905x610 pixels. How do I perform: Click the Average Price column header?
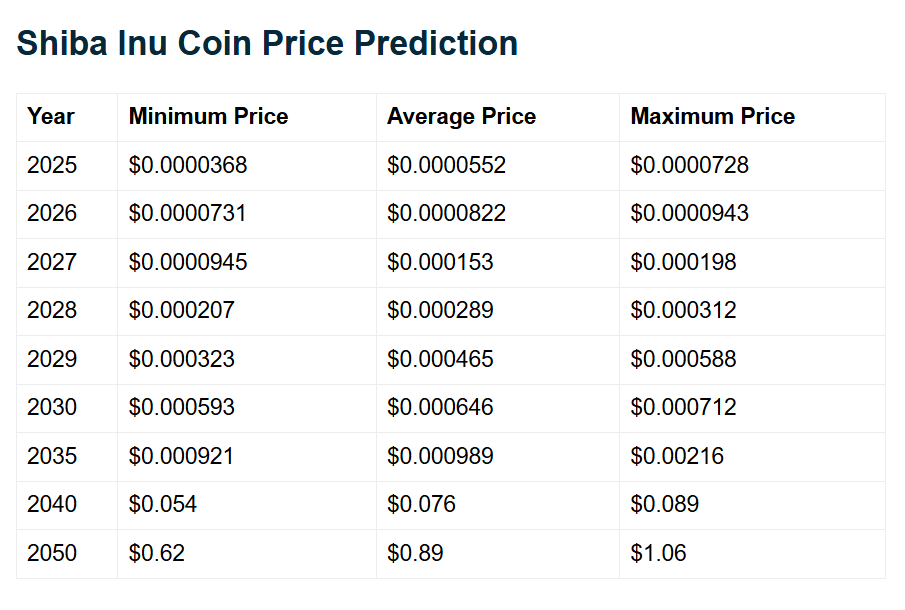pos(461,117)
